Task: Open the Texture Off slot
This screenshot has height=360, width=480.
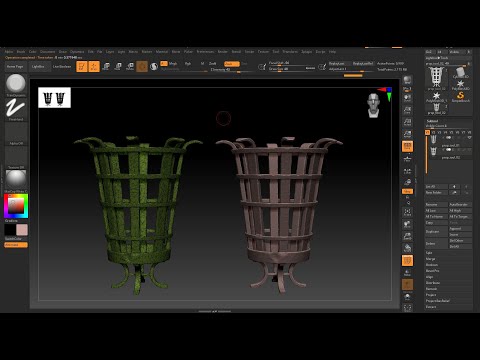Action: 16,157
